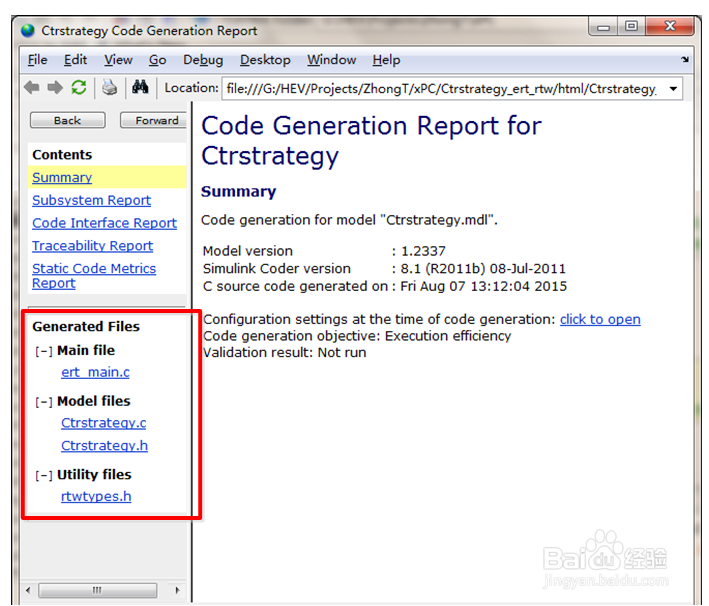Open the ert_main.c file link
This screenshot has width=709, height=606.
[x=95, y=372]
